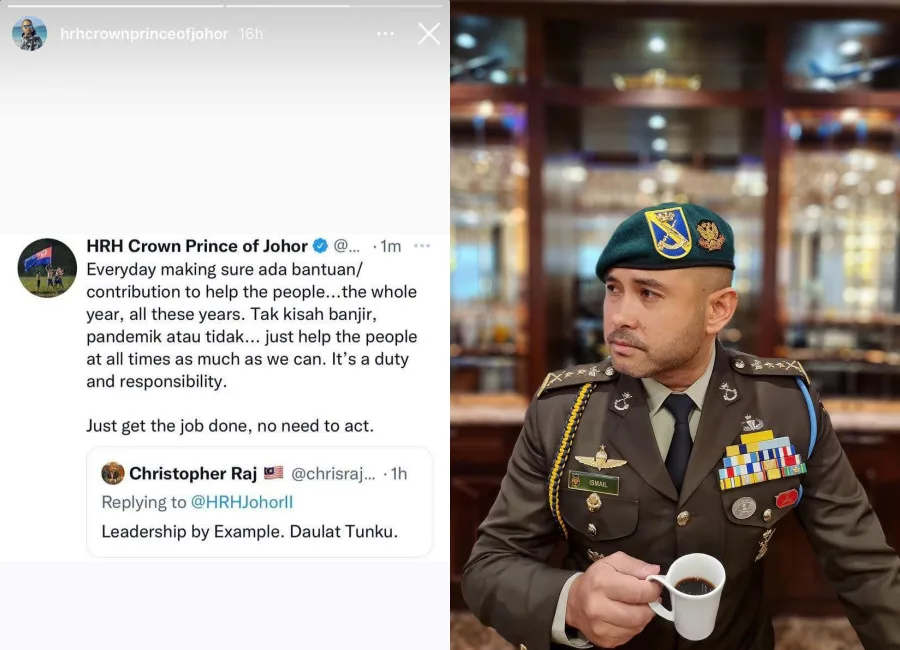Click the blue verified badge
900x650 pixels.
point(320,246)
